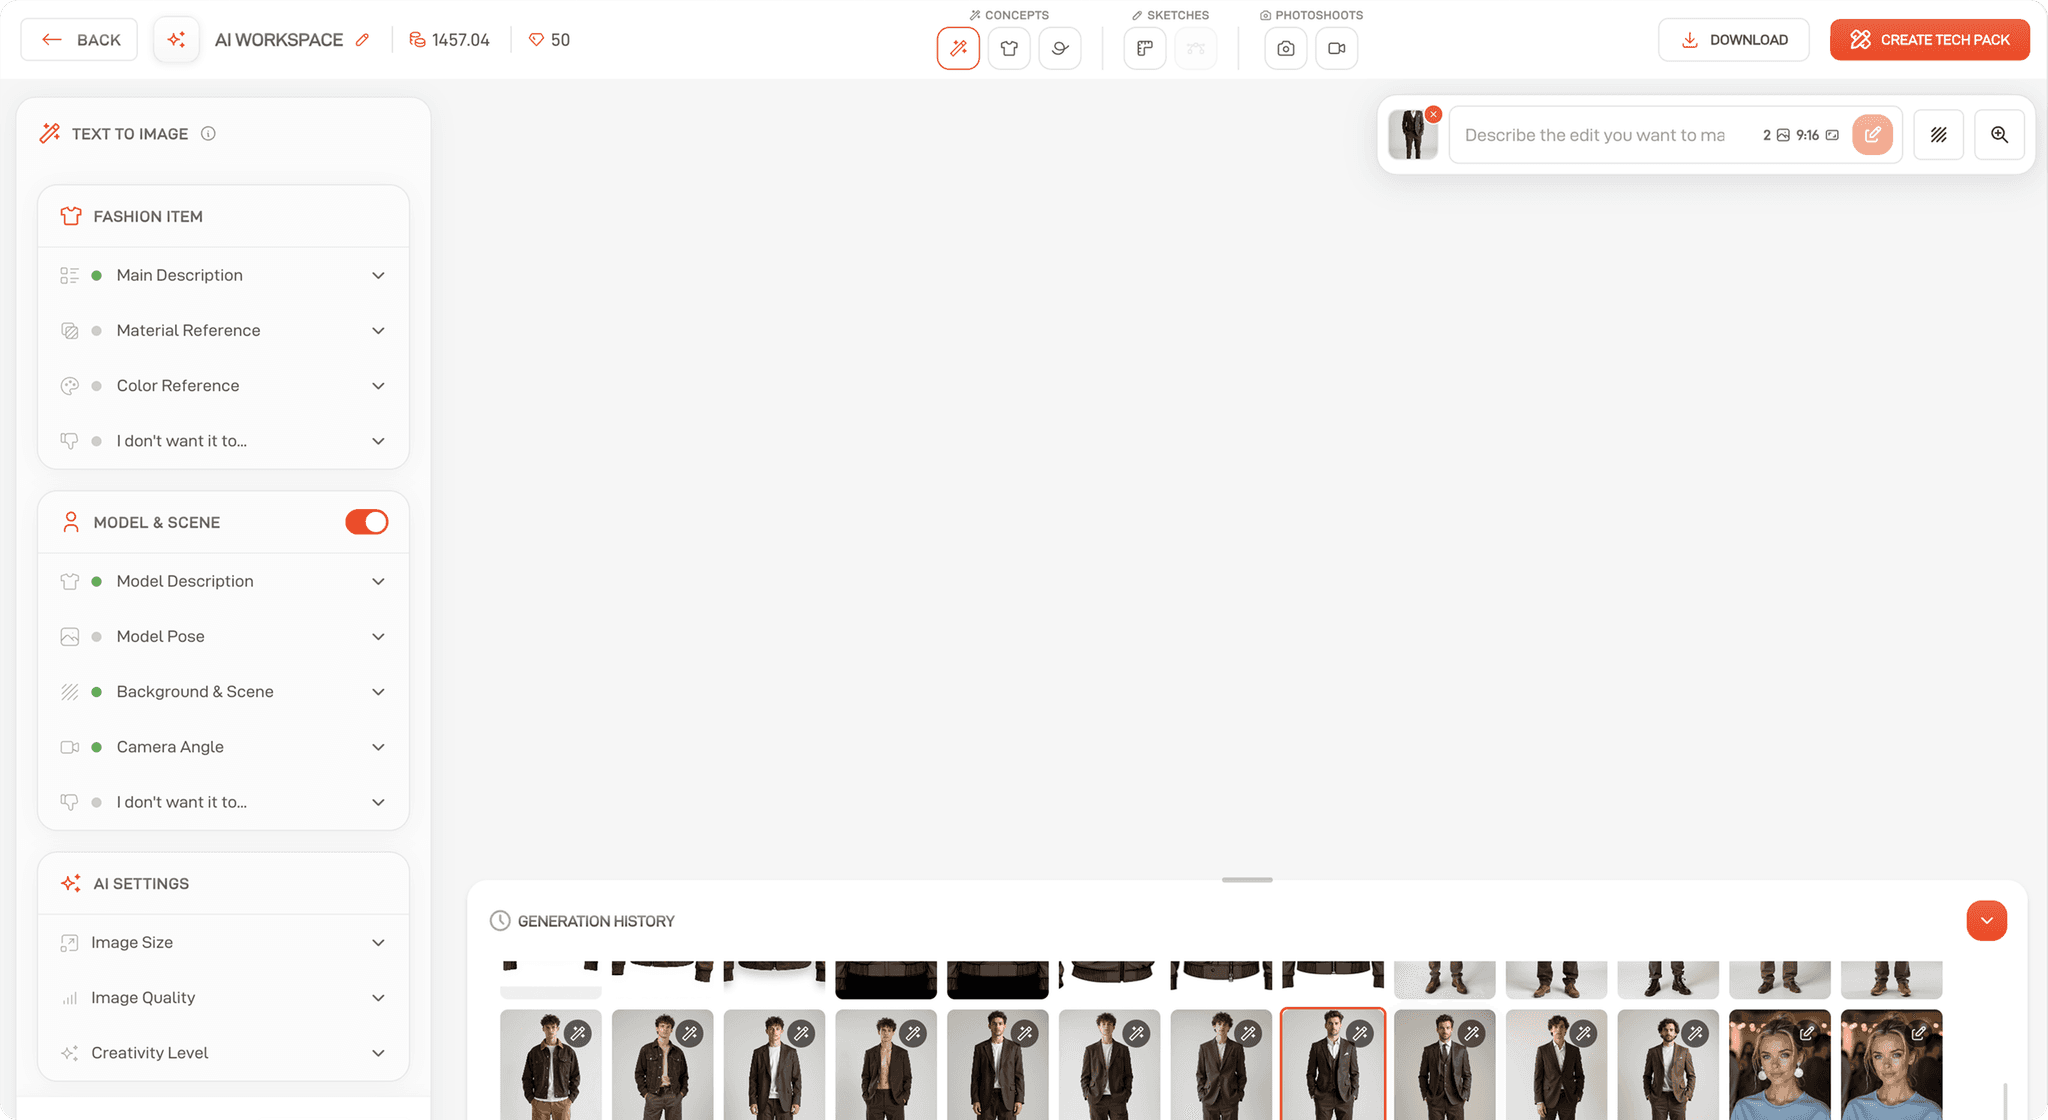Open the Image Quality dropdown
Screen dimensions: 2048x1120
point(223,998)
